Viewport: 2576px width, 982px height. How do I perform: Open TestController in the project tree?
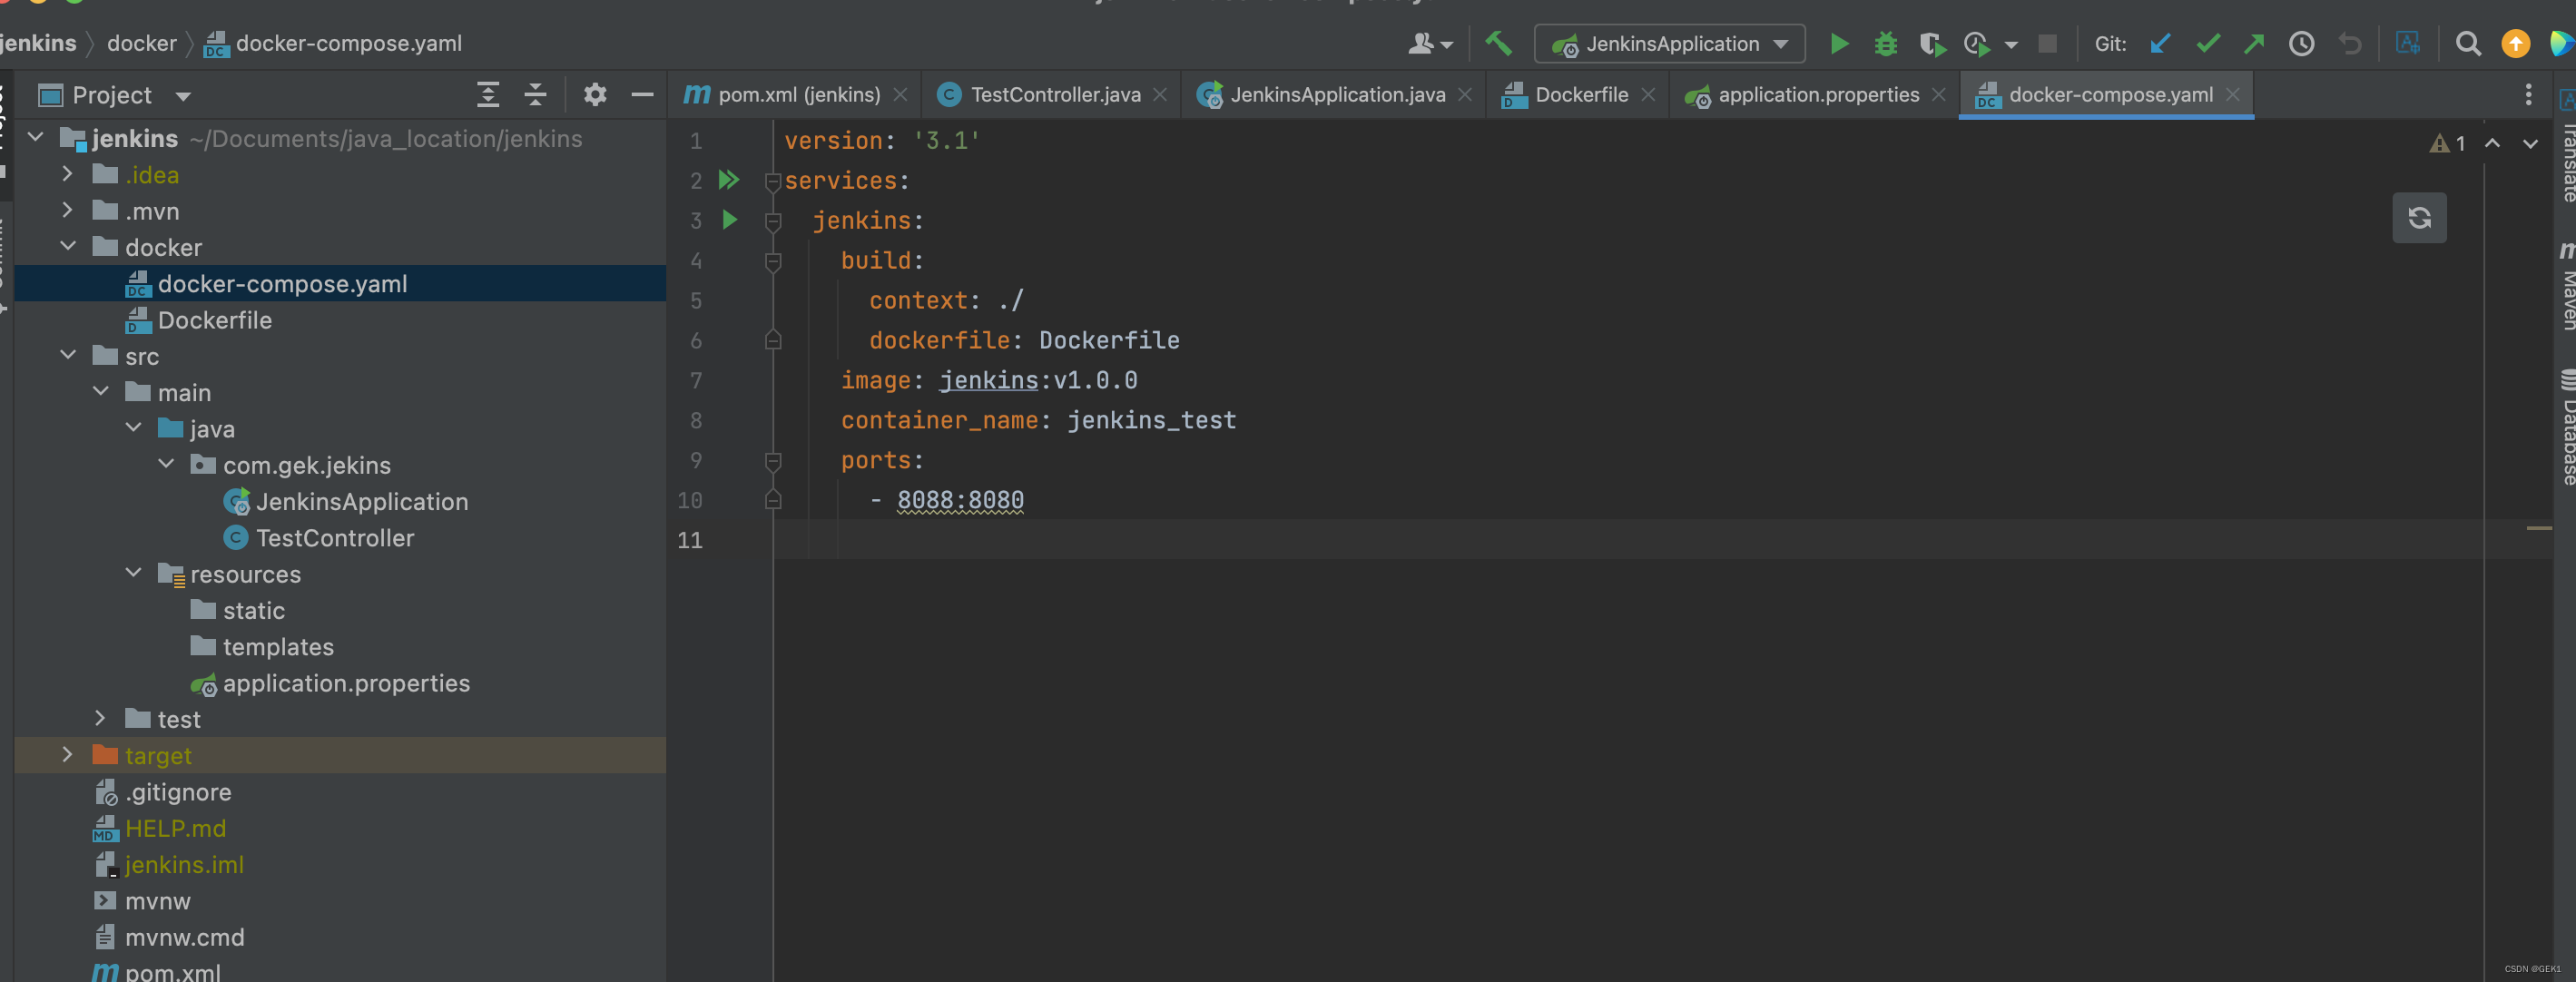click(x=334, y=538)
